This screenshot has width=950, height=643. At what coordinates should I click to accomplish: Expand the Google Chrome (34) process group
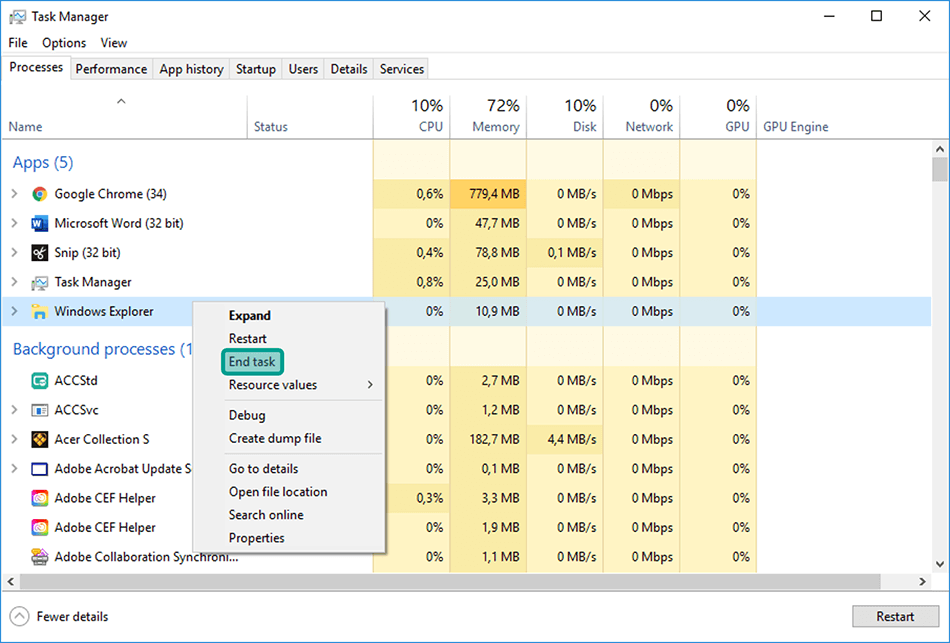click(15, 194)
